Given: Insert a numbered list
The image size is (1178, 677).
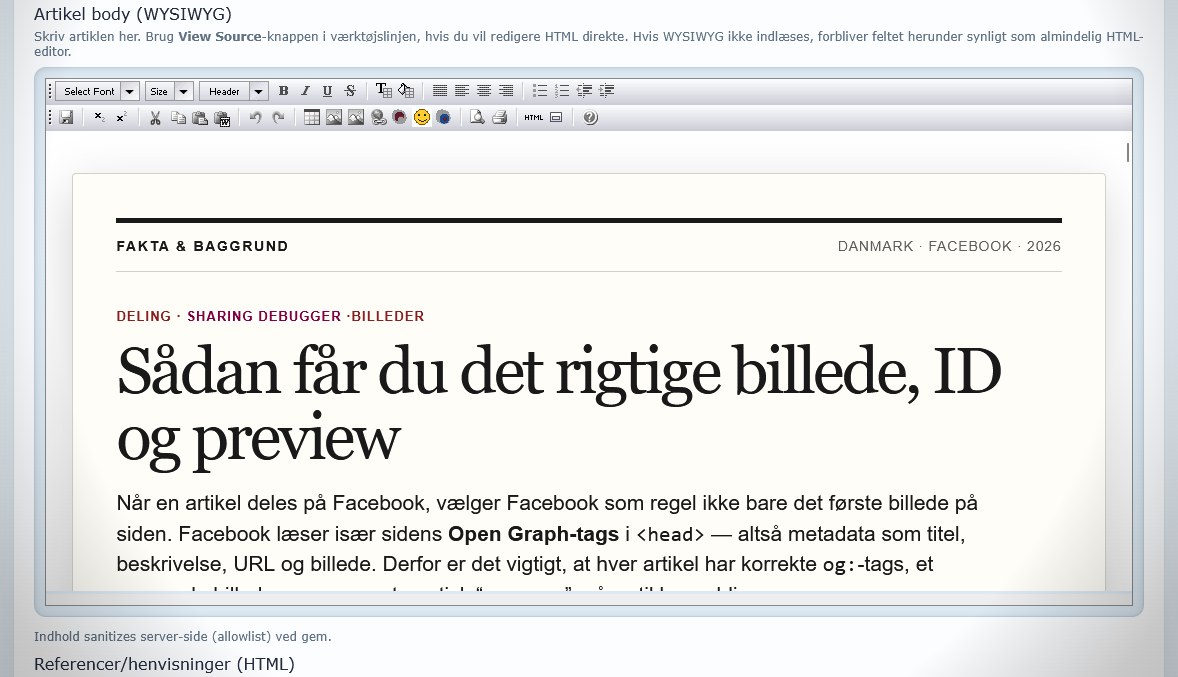Looking at the screenshot, I should point(562,91).
